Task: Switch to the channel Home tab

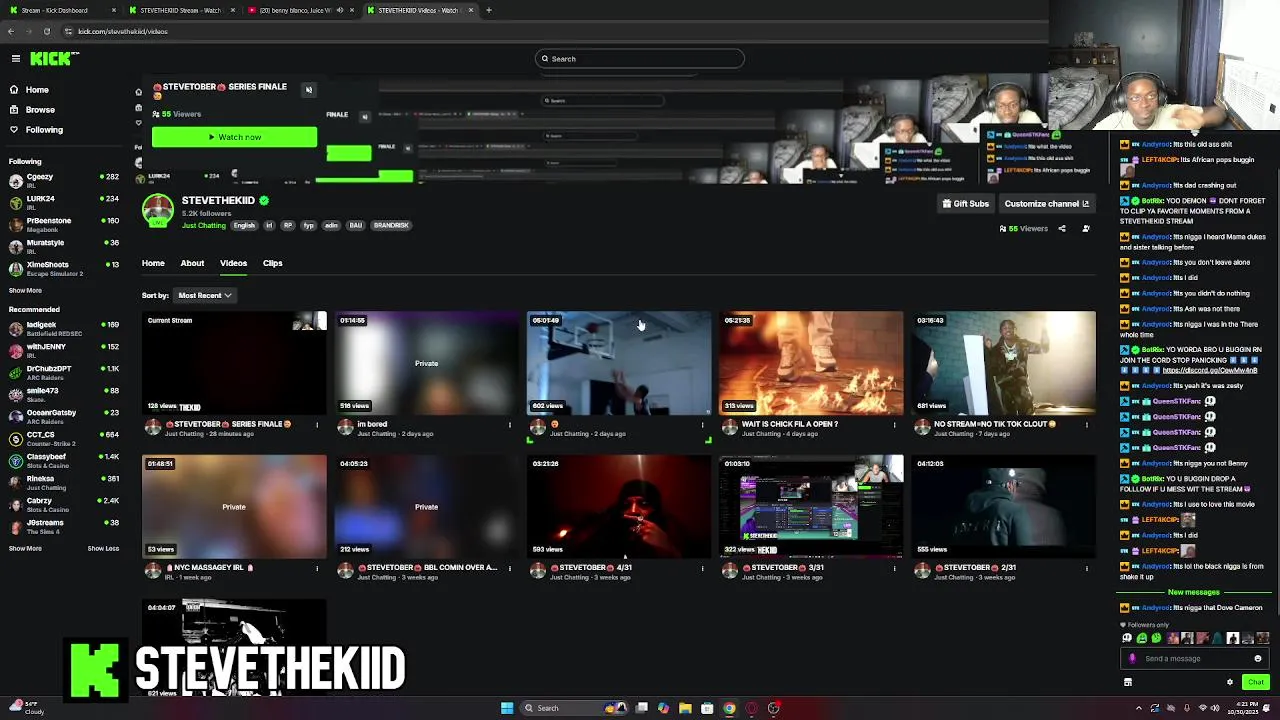Action: coord(153,263)
